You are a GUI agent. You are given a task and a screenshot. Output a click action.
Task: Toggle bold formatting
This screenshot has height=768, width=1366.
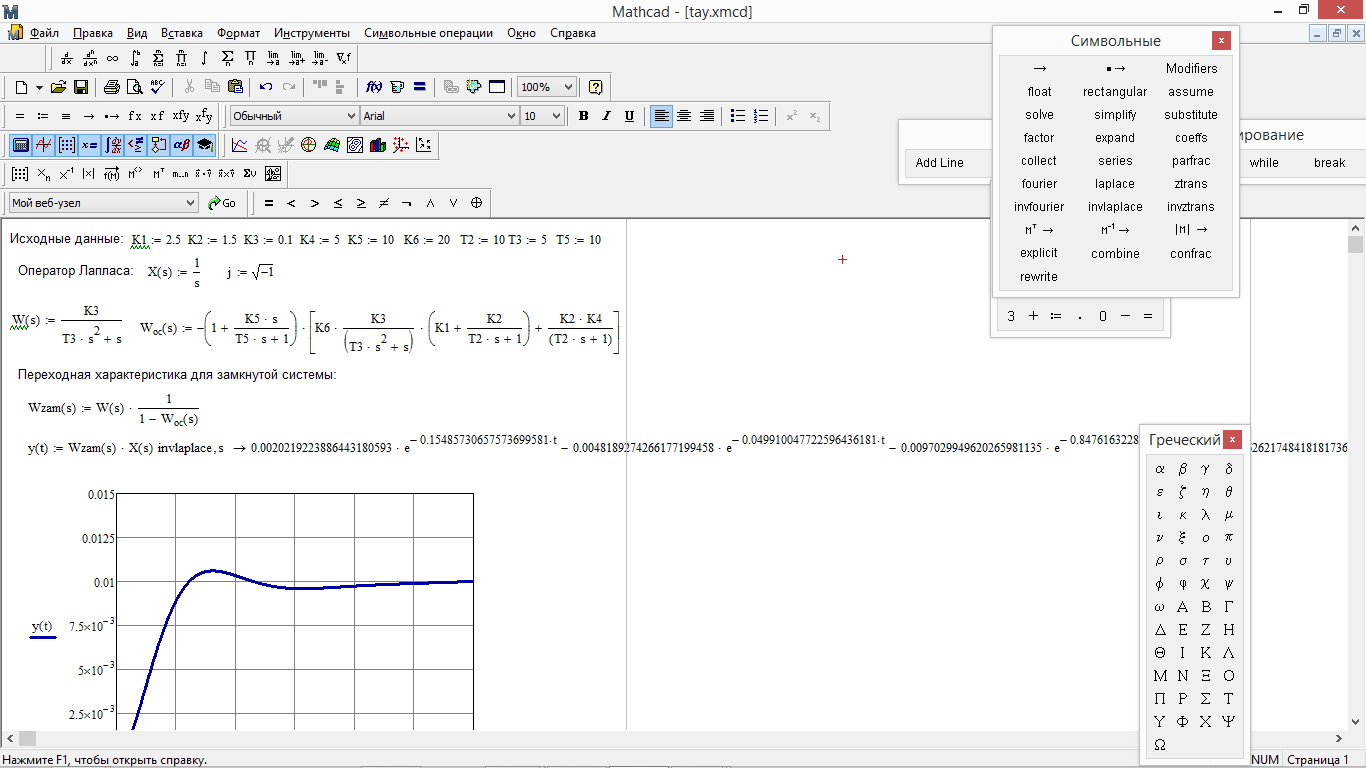583,116
